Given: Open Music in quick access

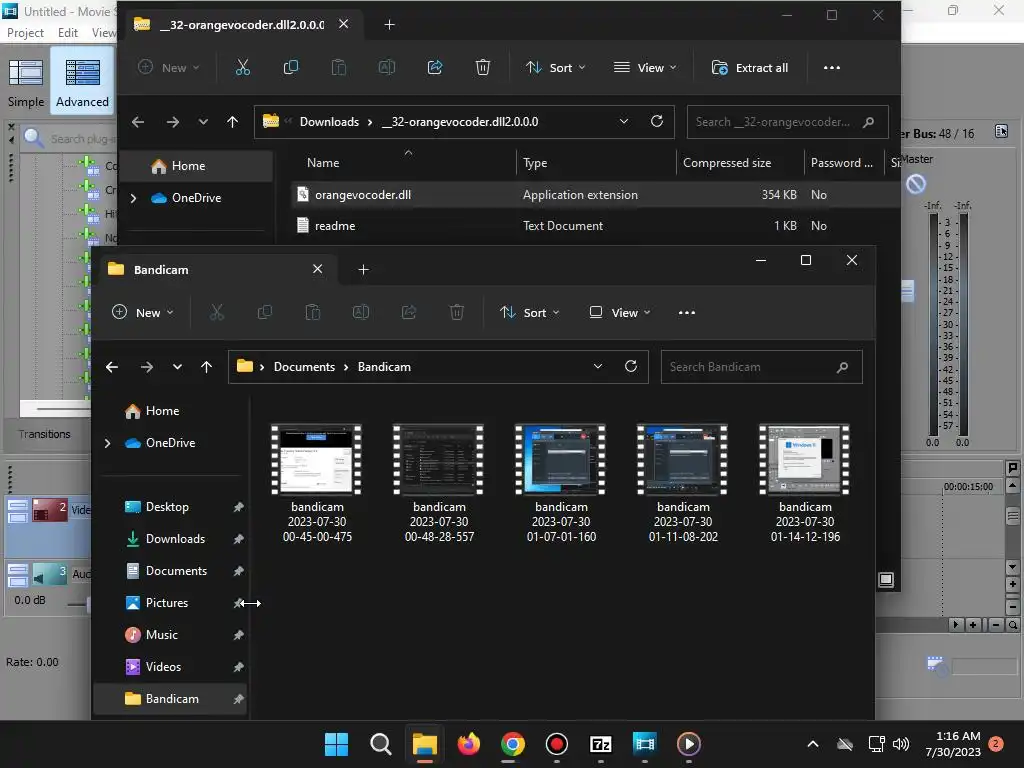Looking at the screenshot, I should (x=161, y=635).
